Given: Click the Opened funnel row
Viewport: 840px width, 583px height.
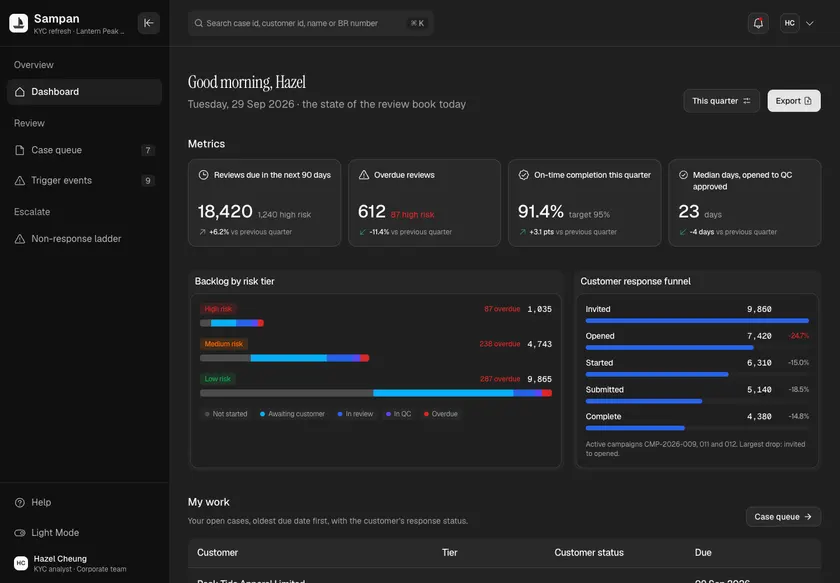Looking at the screenshot, I should tap(697, 341).
